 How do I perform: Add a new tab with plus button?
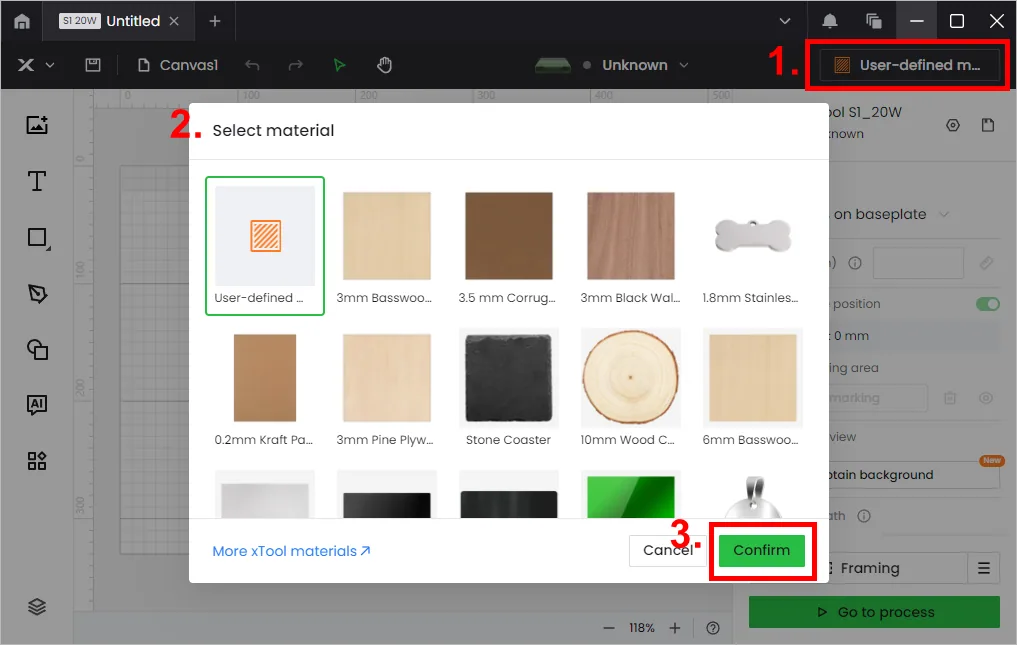(215, 21)
